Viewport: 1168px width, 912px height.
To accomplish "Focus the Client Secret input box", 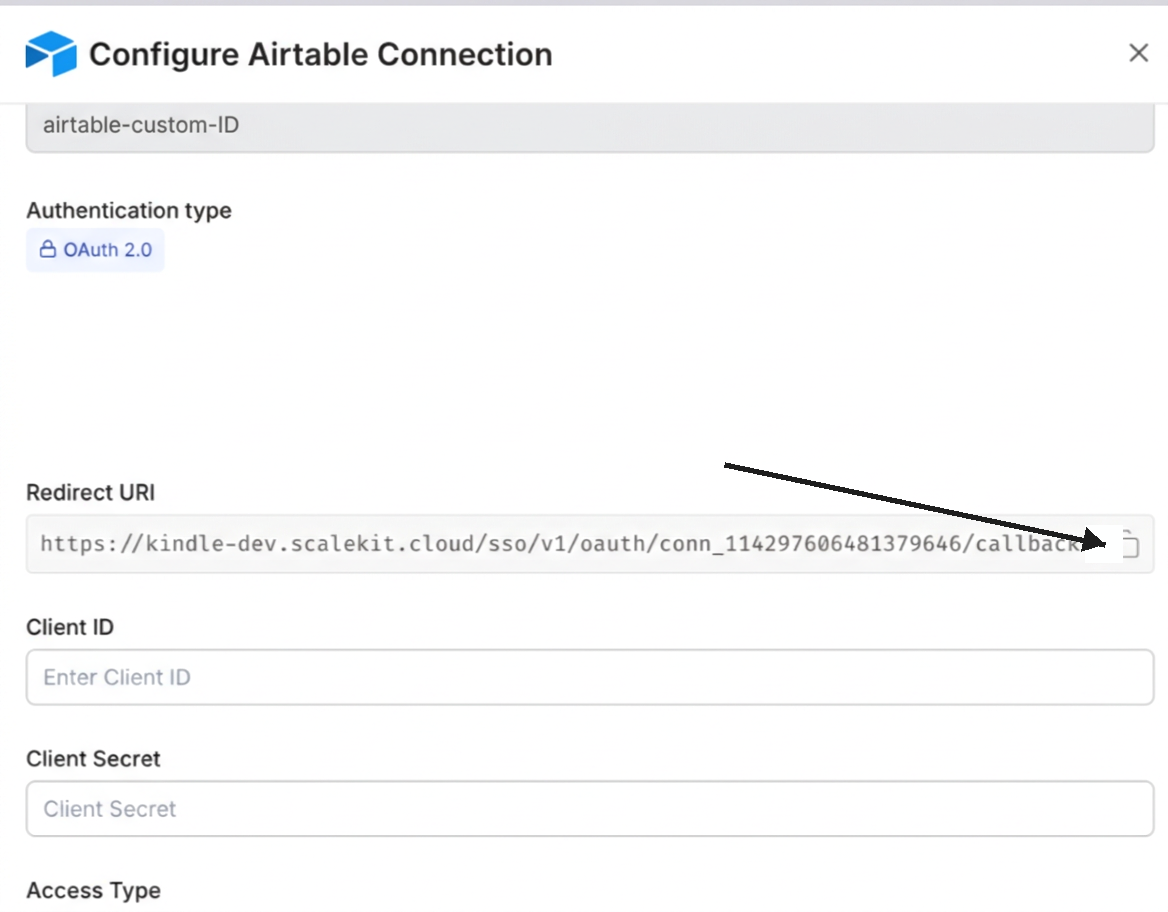I will (590, 809).
